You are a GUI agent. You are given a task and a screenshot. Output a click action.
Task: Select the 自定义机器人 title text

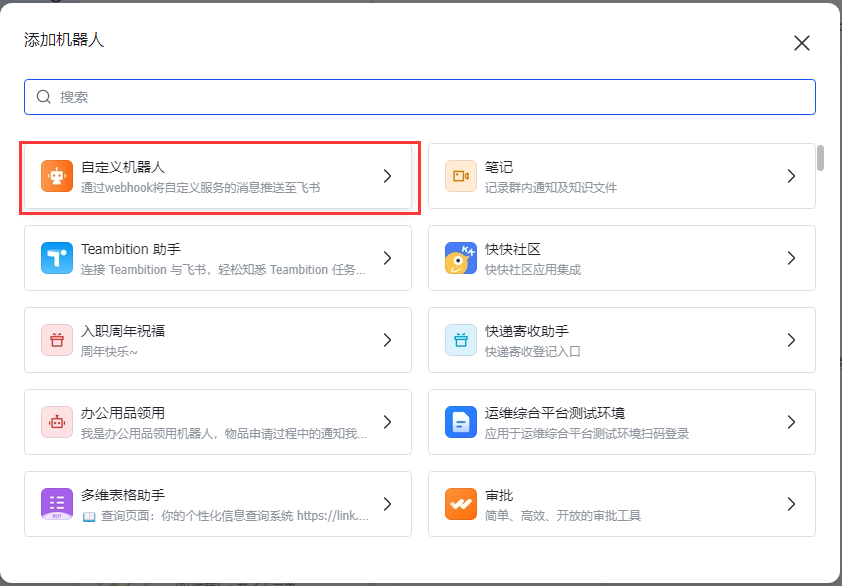(x=122, y=167)
